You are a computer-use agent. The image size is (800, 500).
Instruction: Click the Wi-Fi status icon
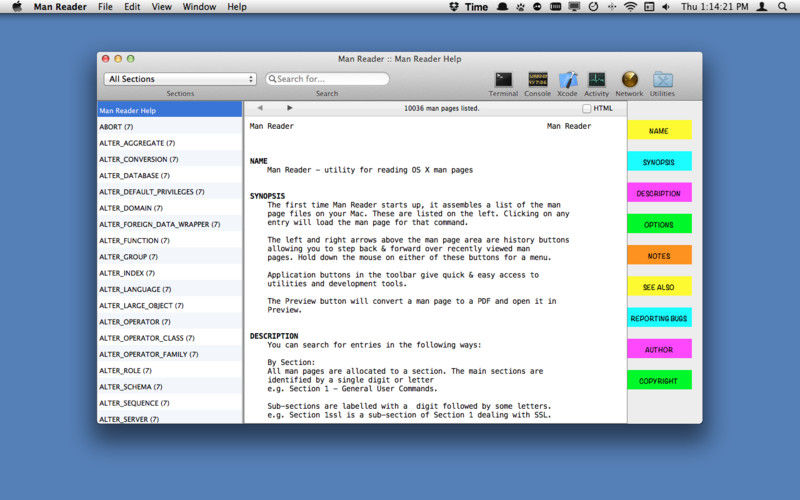[631, 7]
